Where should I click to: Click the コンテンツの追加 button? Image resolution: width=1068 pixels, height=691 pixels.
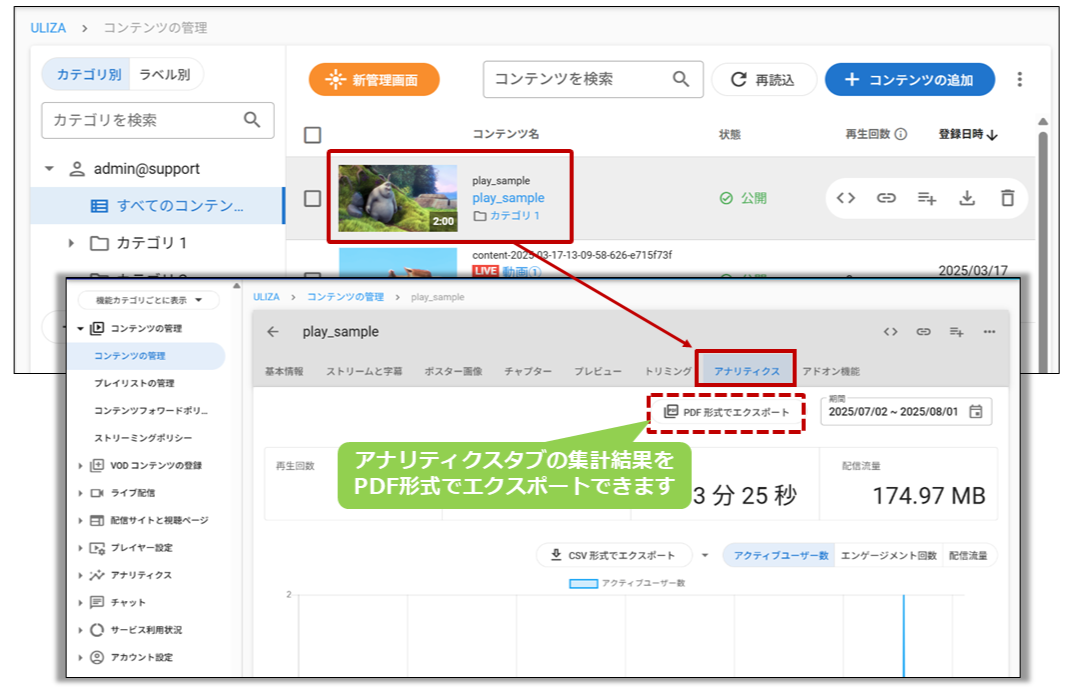(x=909, y=80)
